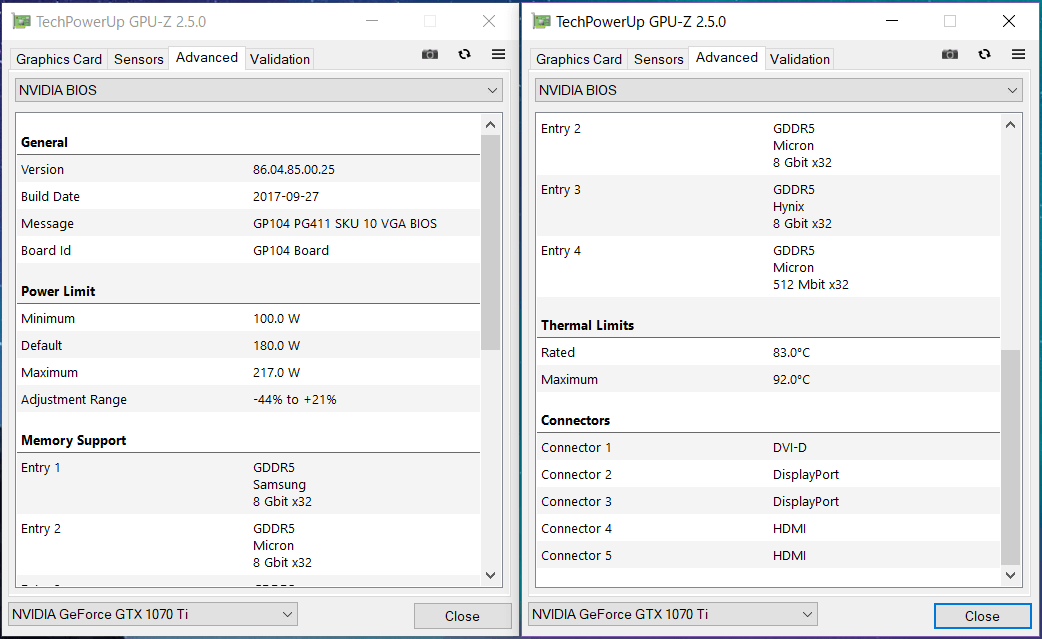Open GTX 1070 Ti GPU selector in right window
1042x639 pixels.
[x=673, y=614]
